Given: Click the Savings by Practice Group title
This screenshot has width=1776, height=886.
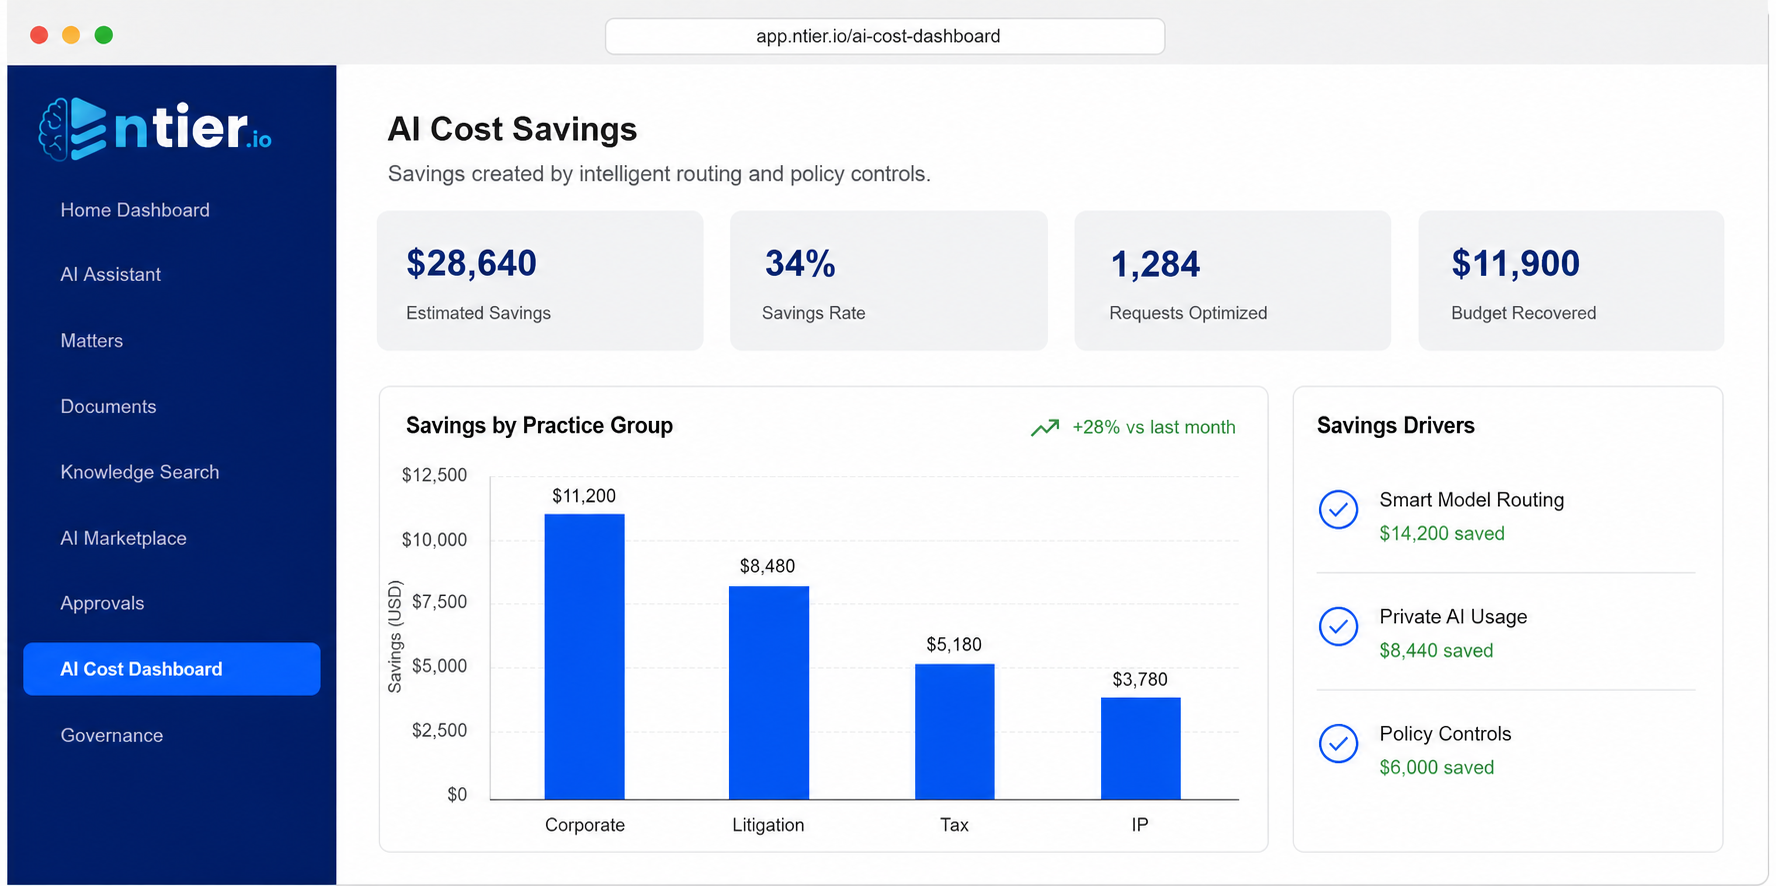Looking at the screenshot, I should (x=539, y=425).
